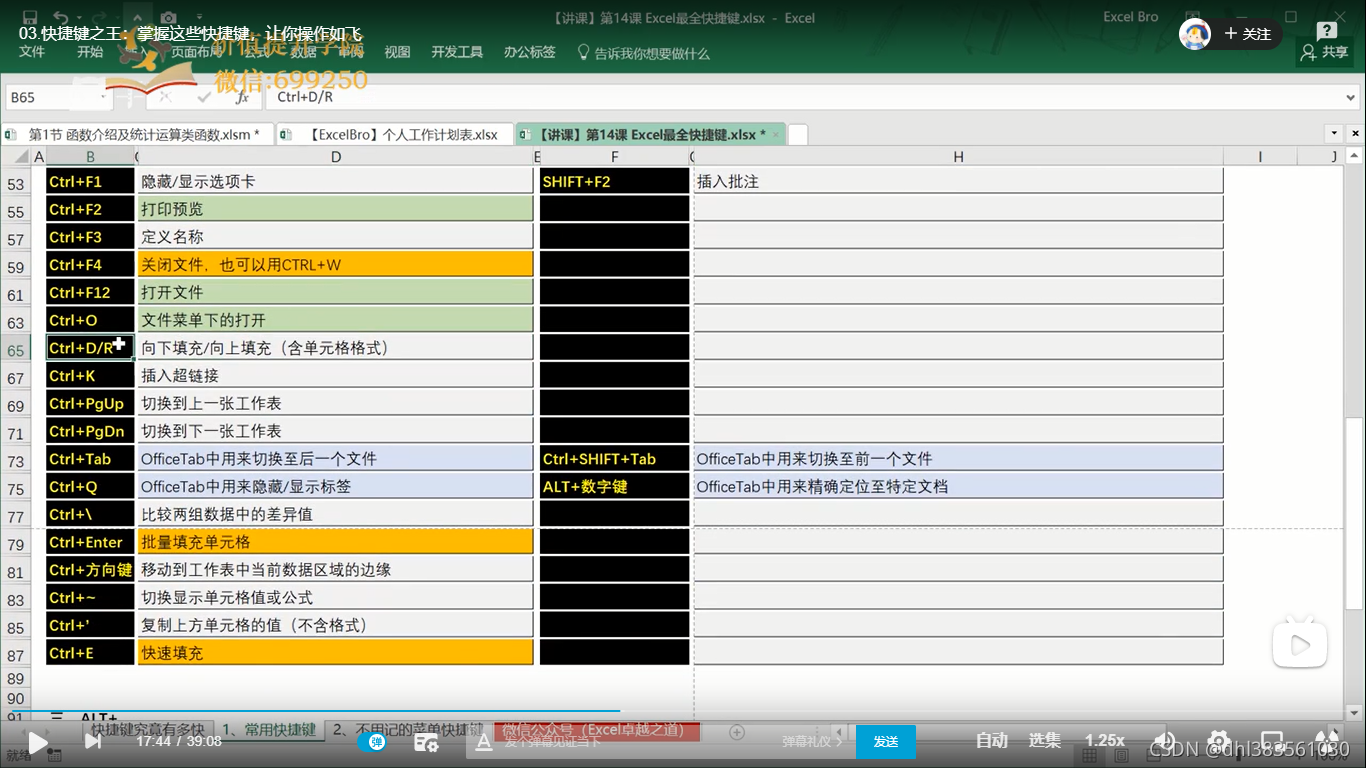Open video player settings gear

click(1218, 741)
